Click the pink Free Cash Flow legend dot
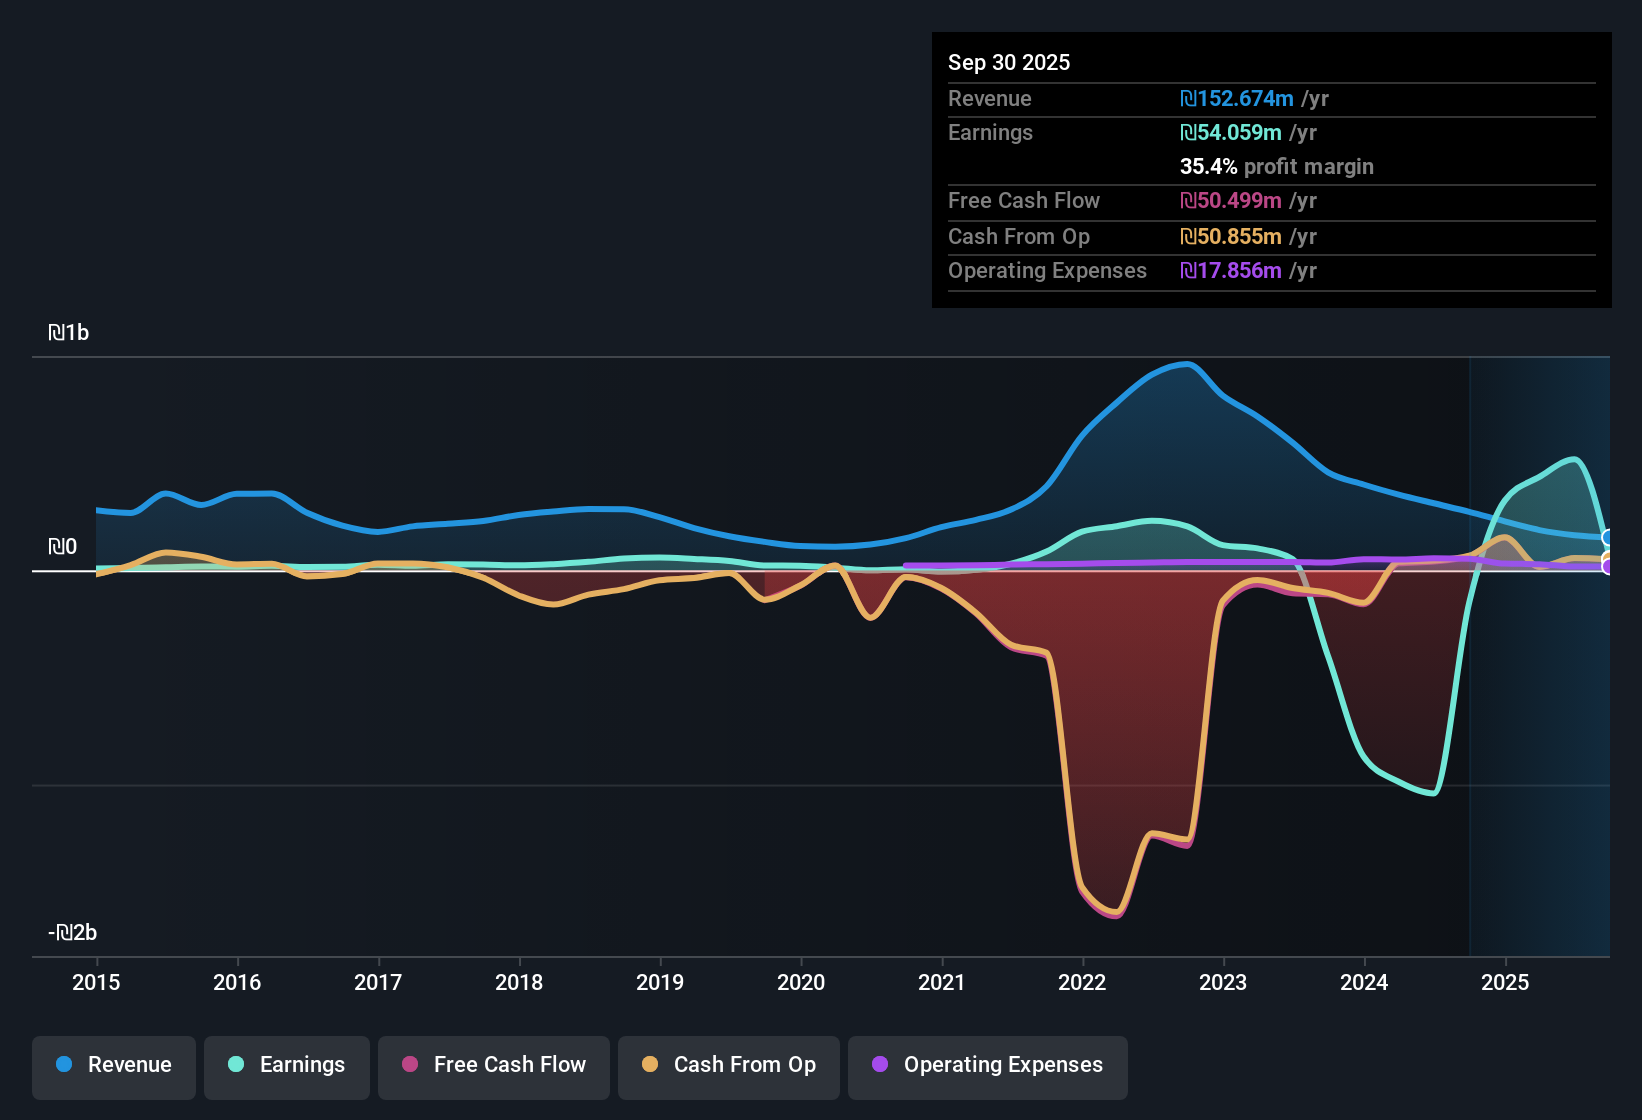1642x1120 pixels. coord(410,1065)
